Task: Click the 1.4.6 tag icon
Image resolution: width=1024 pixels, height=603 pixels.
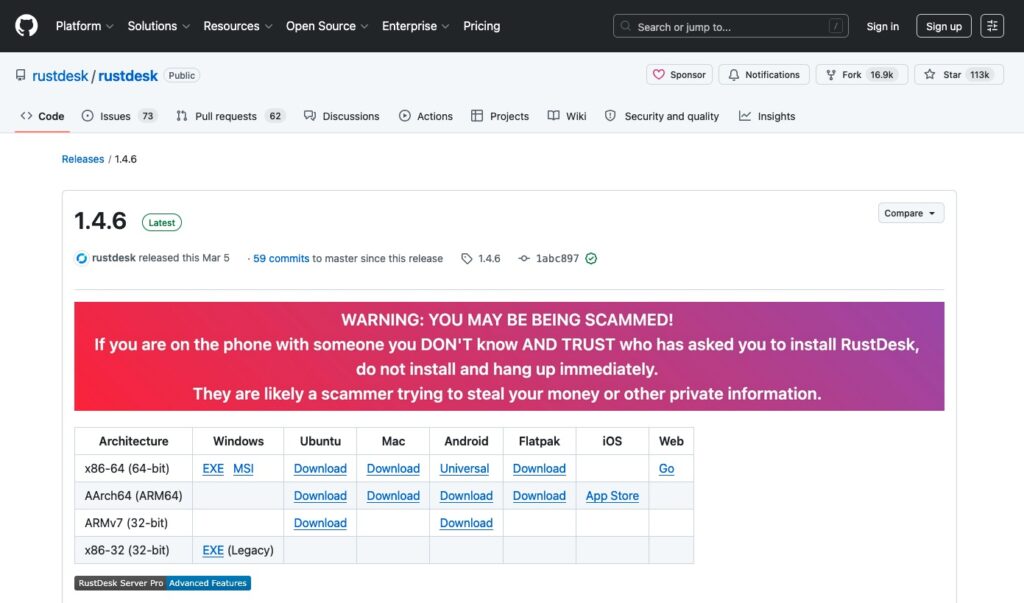Action: [x=467, y=258]
